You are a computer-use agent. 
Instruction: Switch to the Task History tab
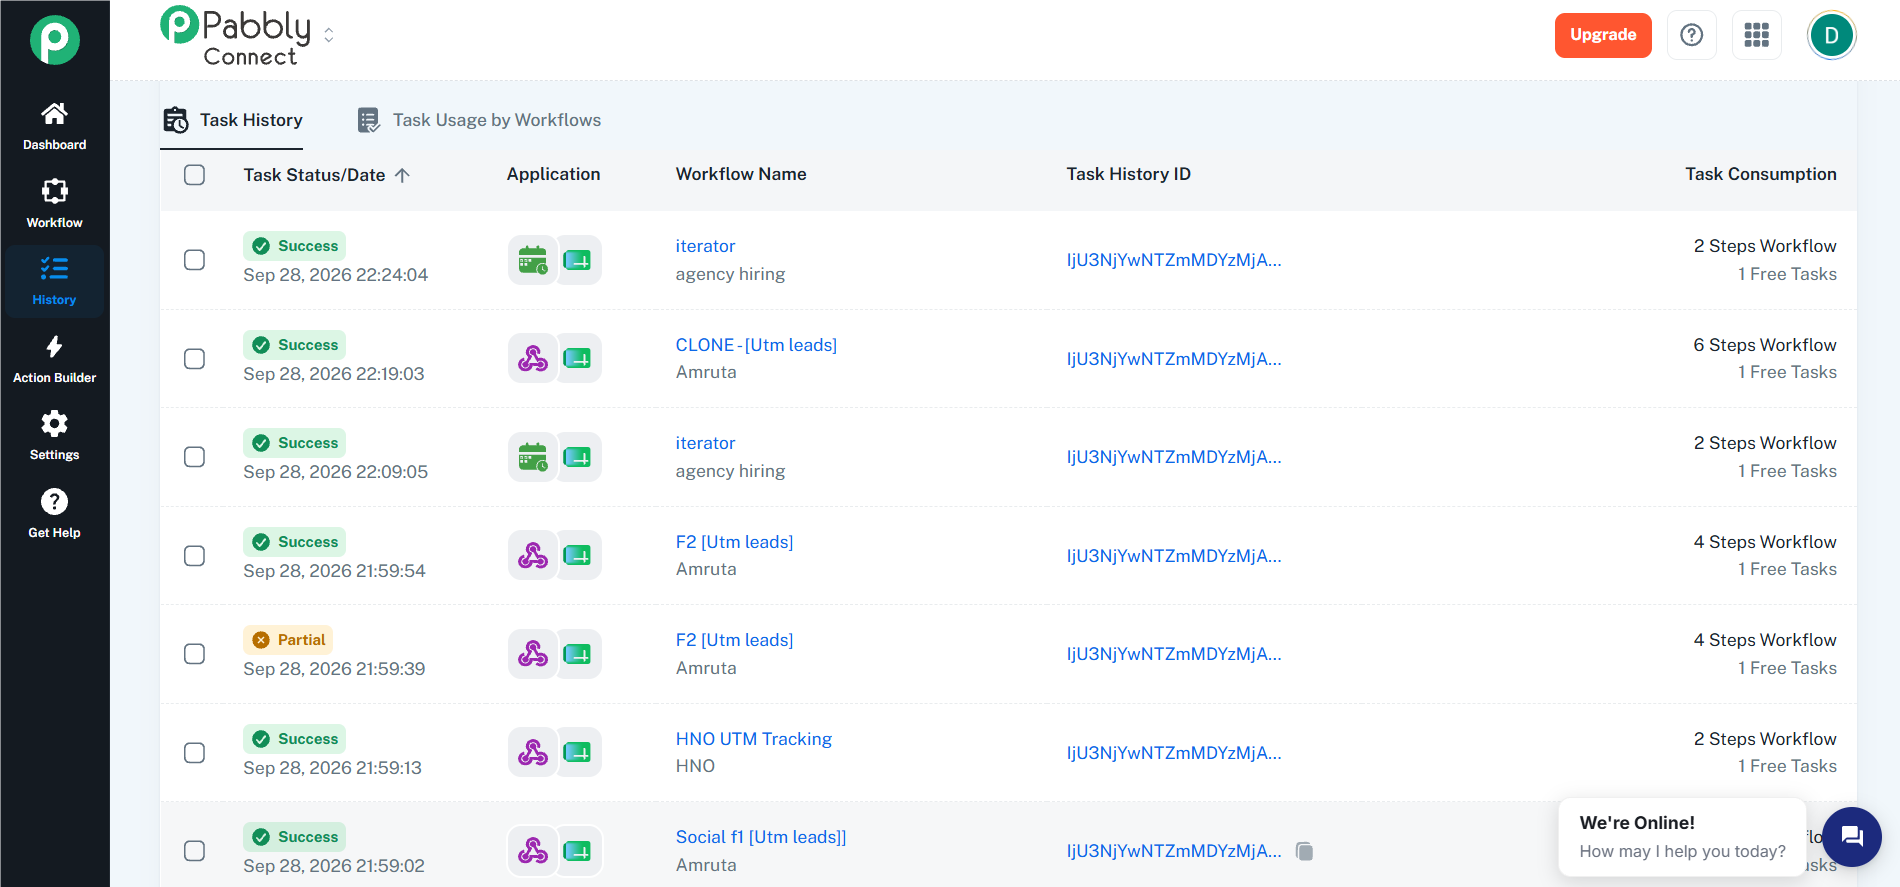(232, 120)
